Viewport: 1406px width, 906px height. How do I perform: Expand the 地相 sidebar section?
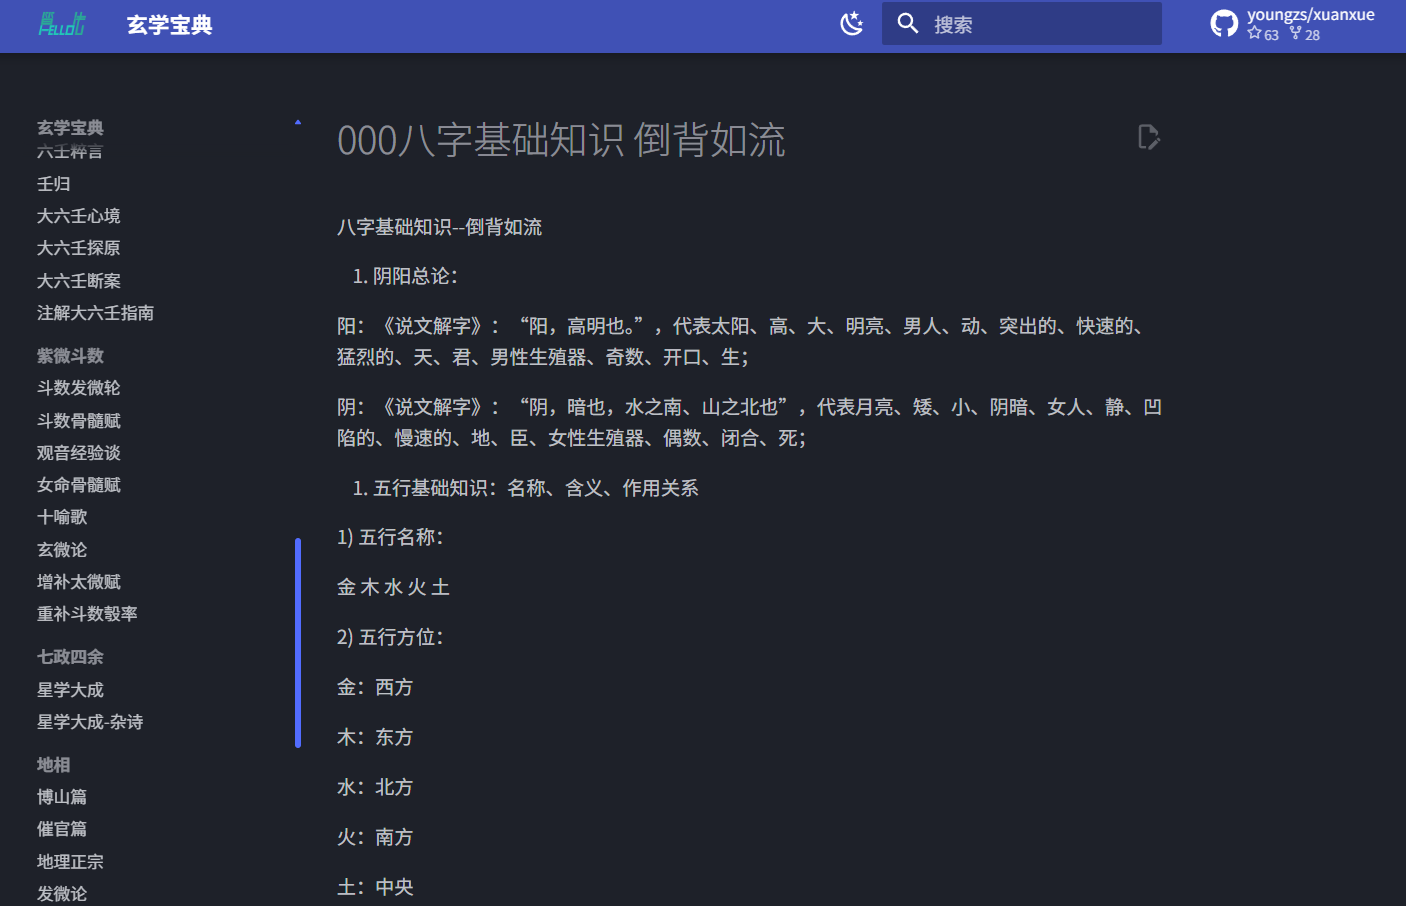[53, 764]
